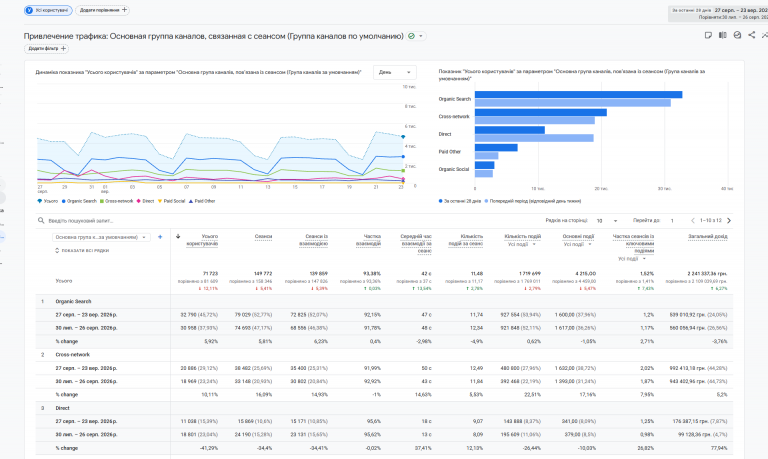Click the Paid Other bar chart label
This screenshot has height=459, width=768.
click(450, 151)
